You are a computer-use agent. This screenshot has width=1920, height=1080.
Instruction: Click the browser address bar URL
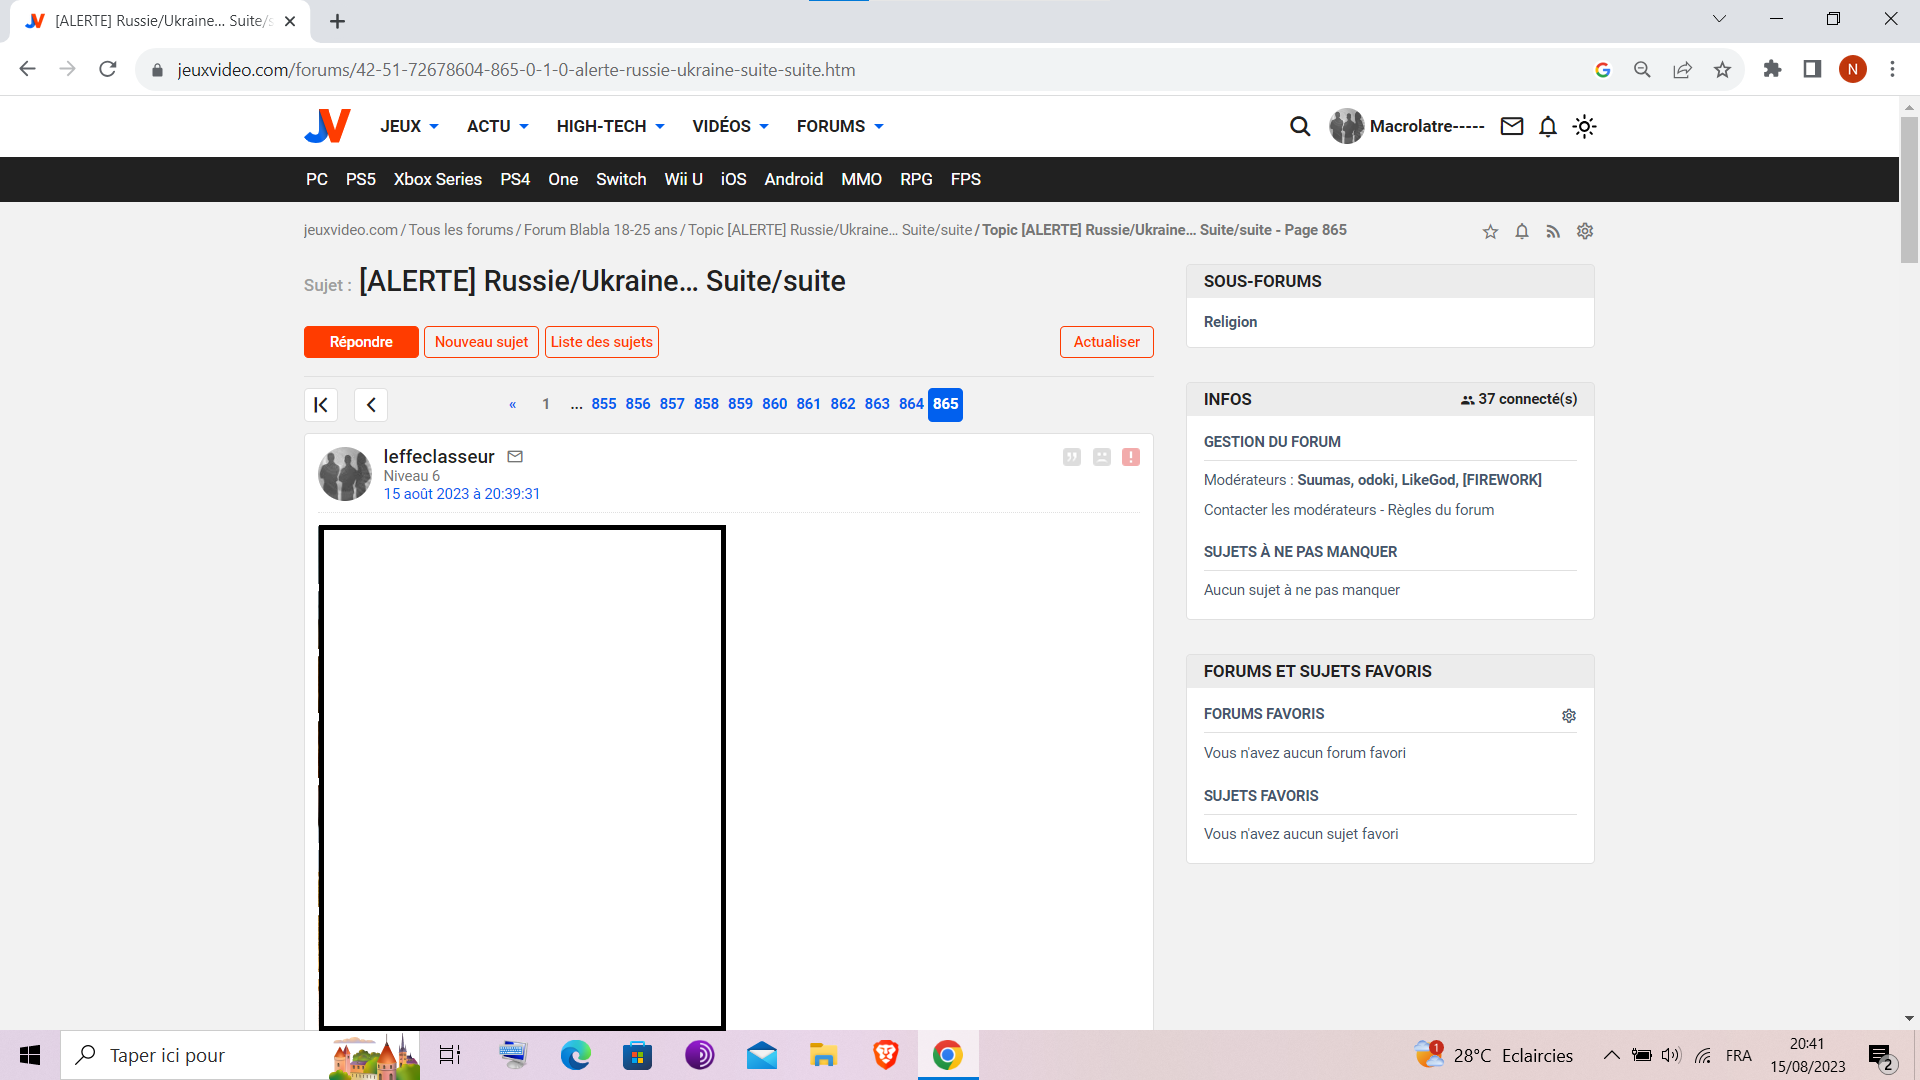click(x=516, y=70)
